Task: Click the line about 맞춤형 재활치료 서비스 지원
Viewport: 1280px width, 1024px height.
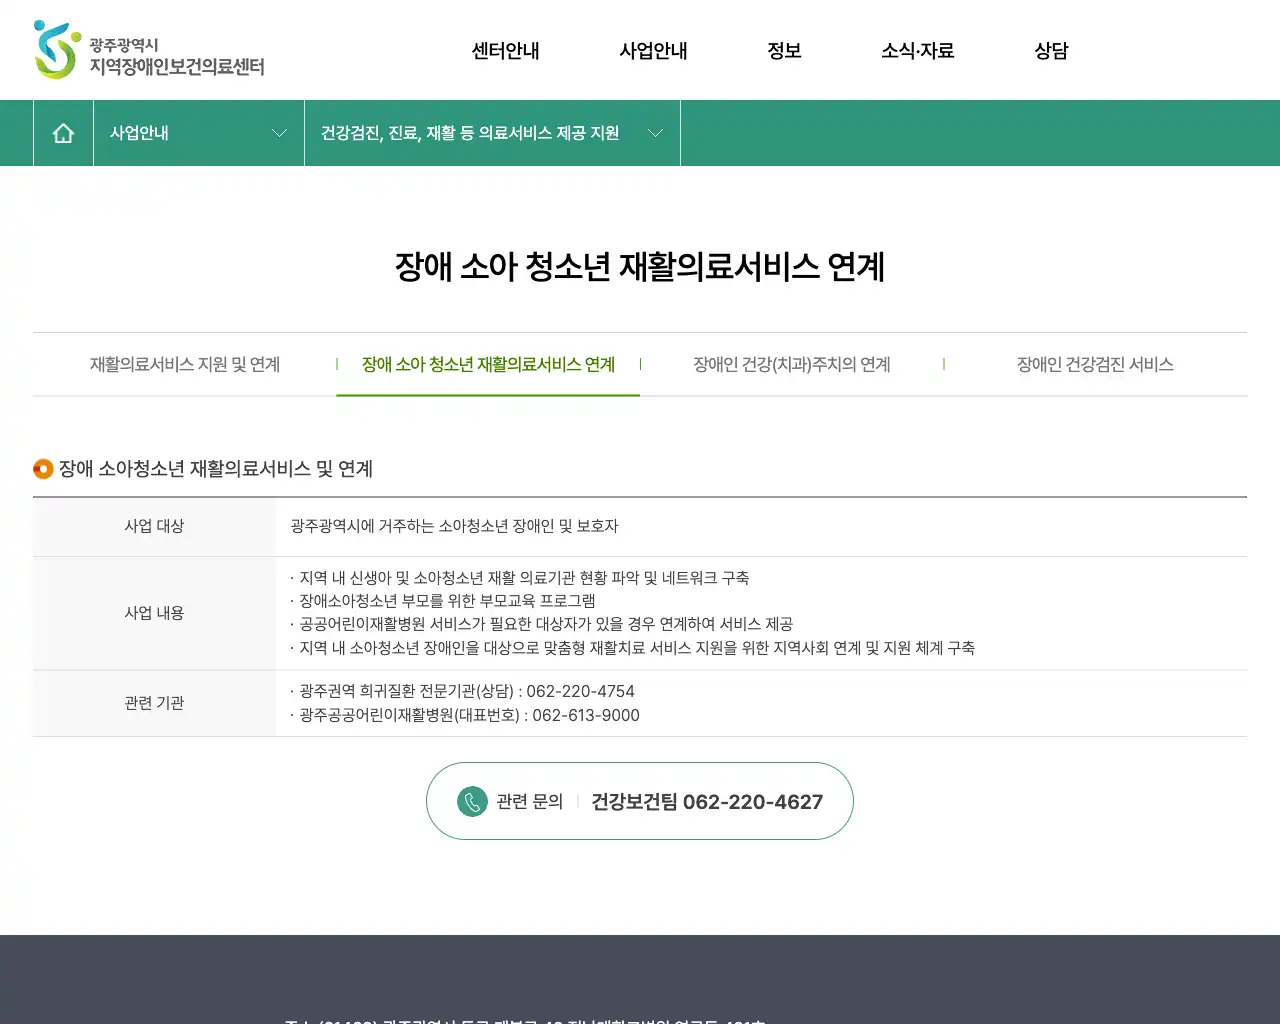Action: 633,648
